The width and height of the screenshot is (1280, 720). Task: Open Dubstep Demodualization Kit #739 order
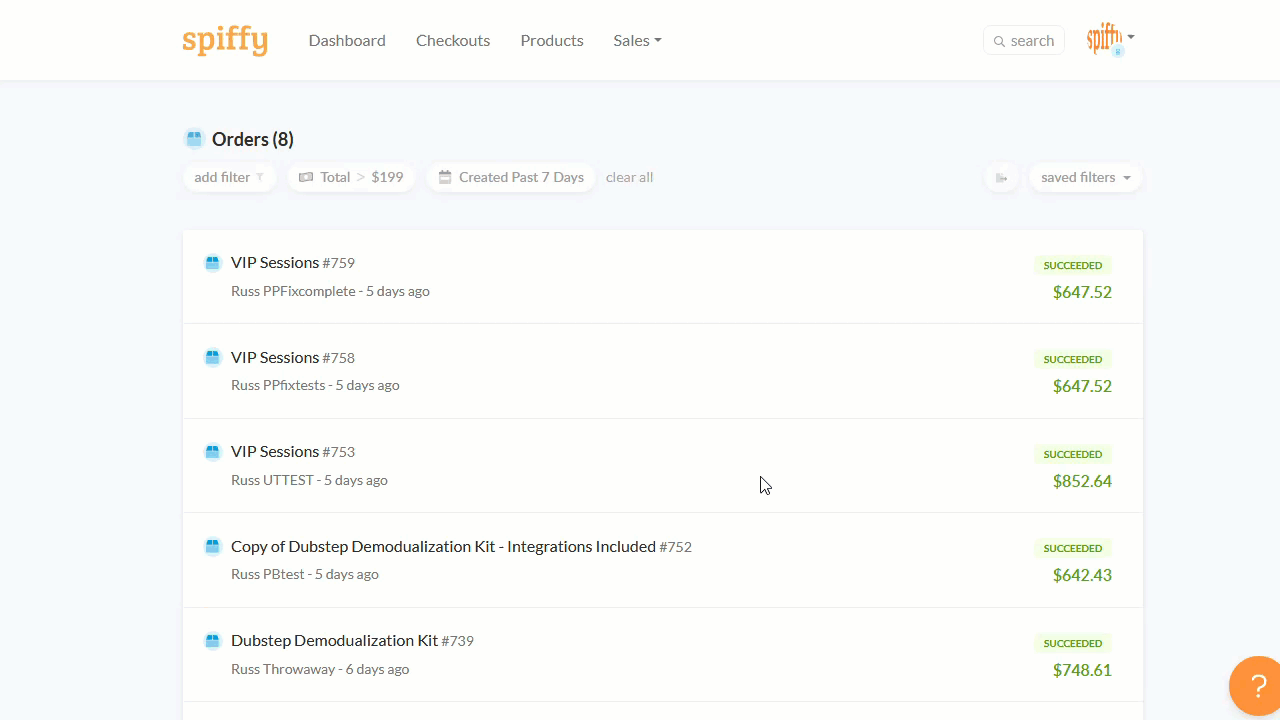[352, 641]
